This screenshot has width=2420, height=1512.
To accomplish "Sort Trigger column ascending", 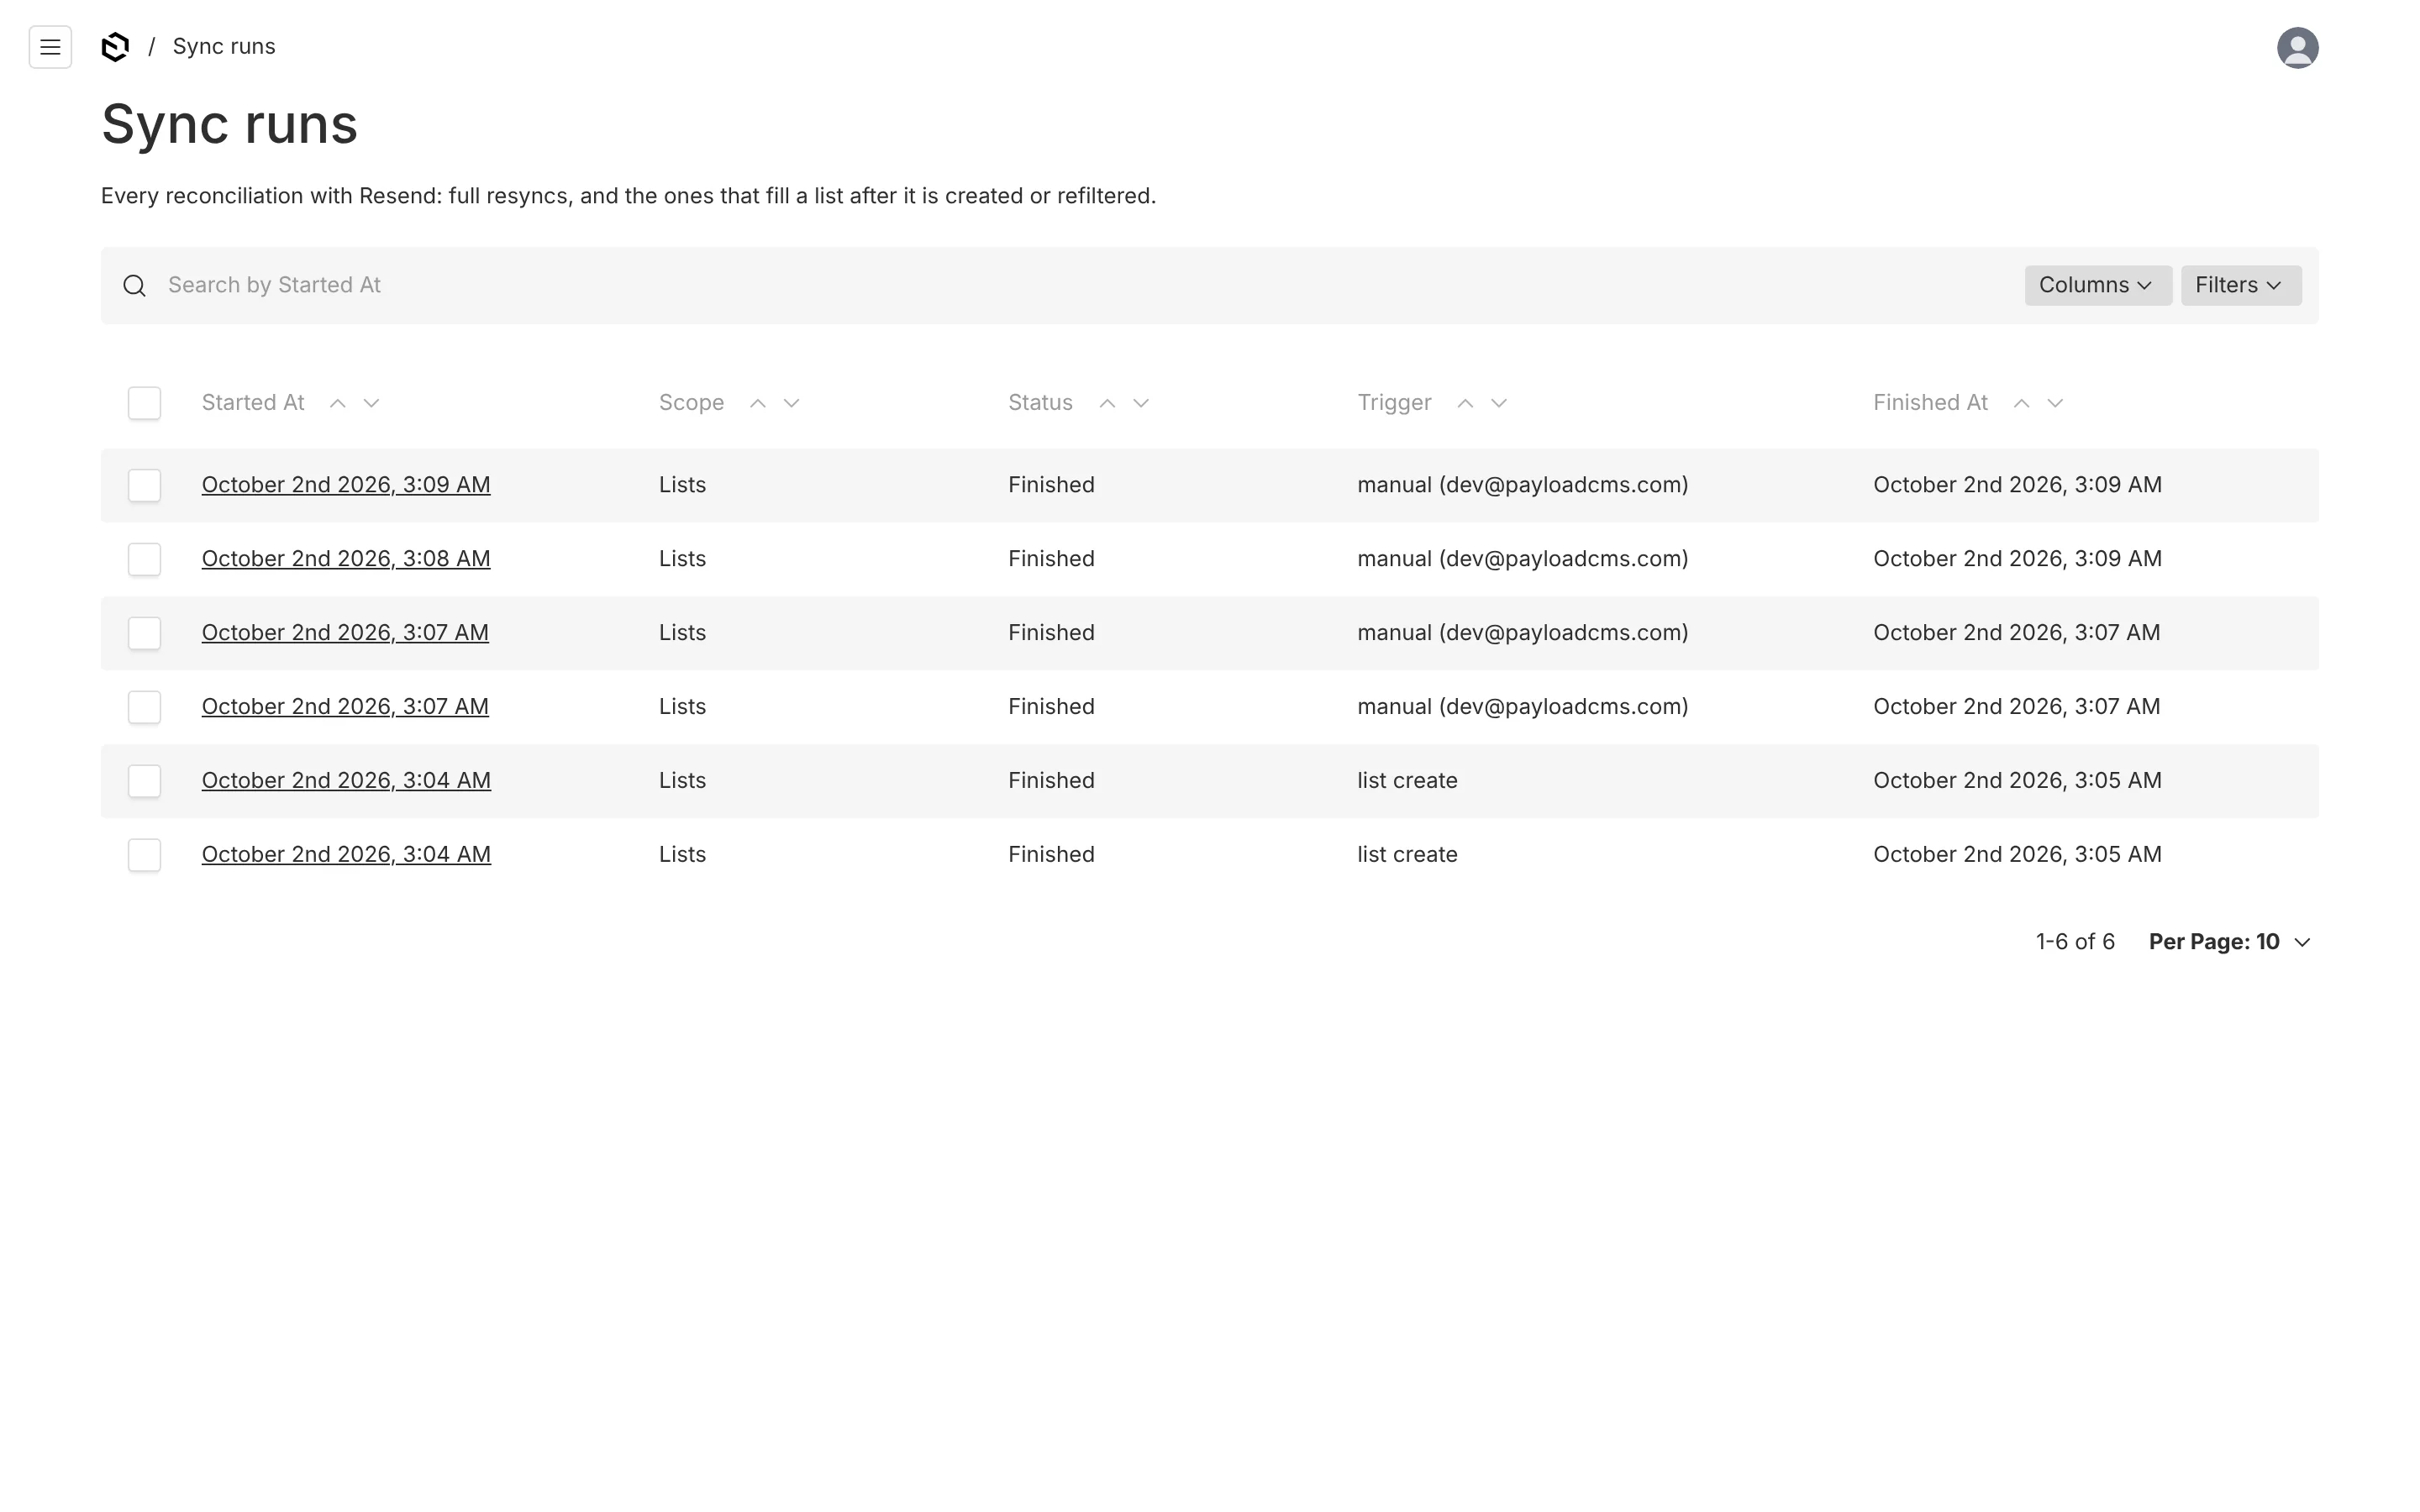I will click(1465, 403).
